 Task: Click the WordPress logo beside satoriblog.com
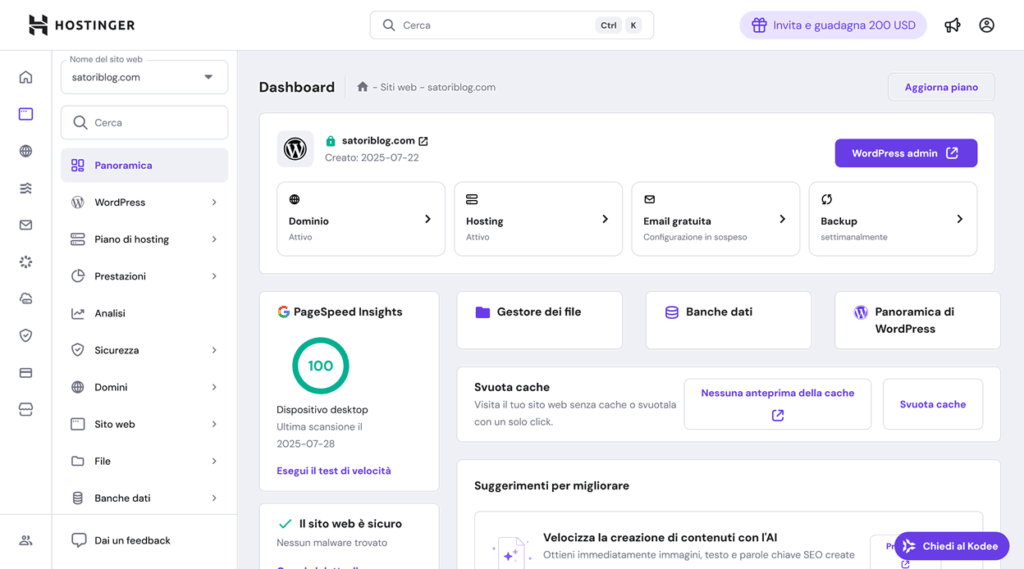(x=295, y=149)
